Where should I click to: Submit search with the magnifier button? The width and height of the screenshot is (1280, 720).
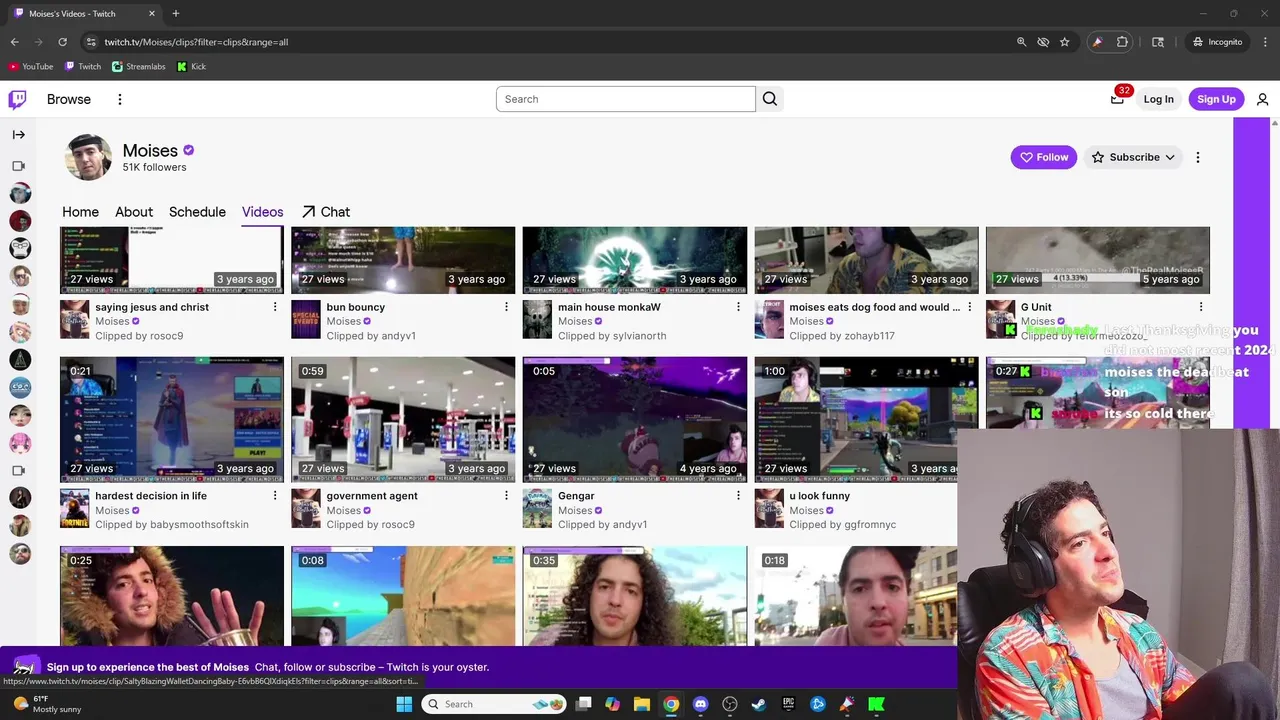(x=770, y=99)
